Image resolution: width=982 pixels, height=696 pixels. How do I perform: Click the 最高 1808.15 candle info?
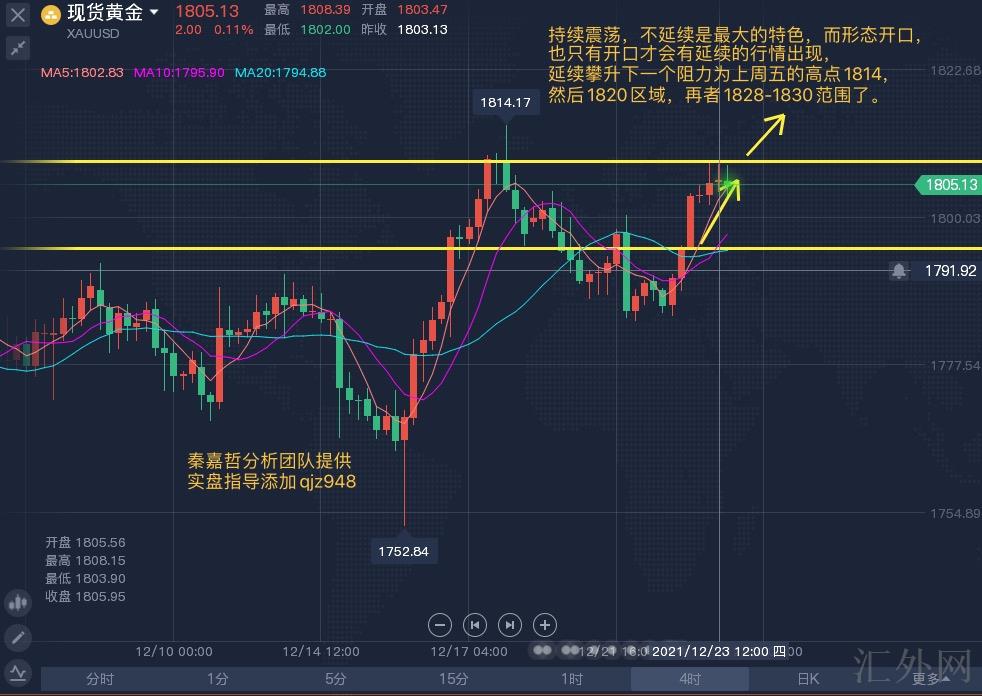(85, 561)
